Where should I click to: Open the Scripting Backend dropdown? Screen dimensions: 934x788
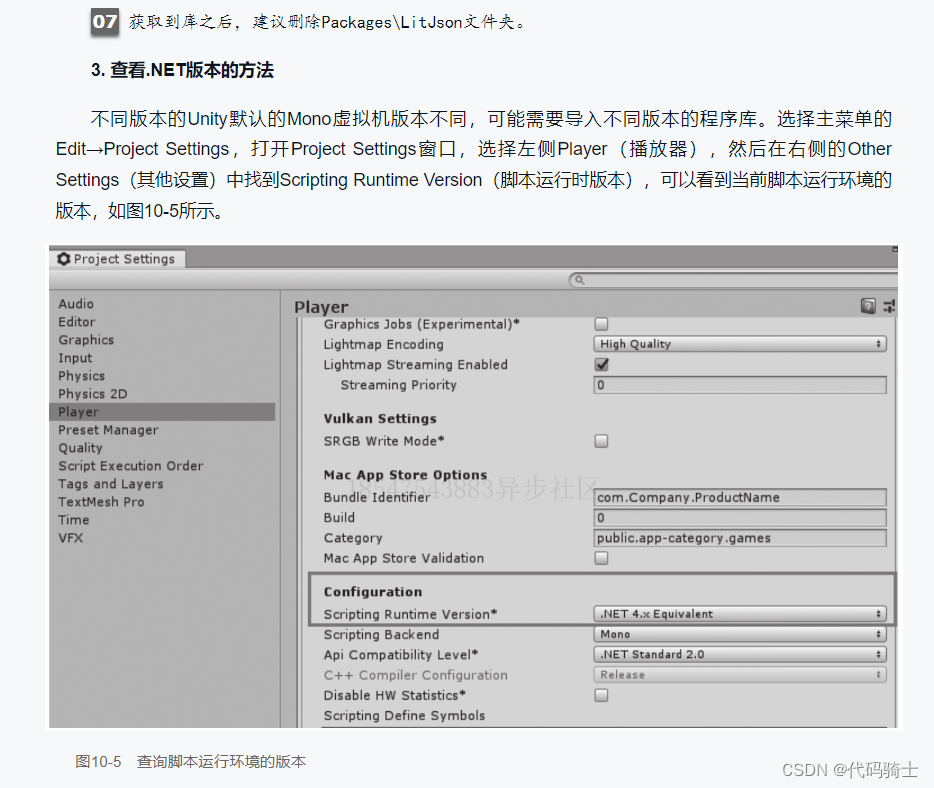coord(740,634)
